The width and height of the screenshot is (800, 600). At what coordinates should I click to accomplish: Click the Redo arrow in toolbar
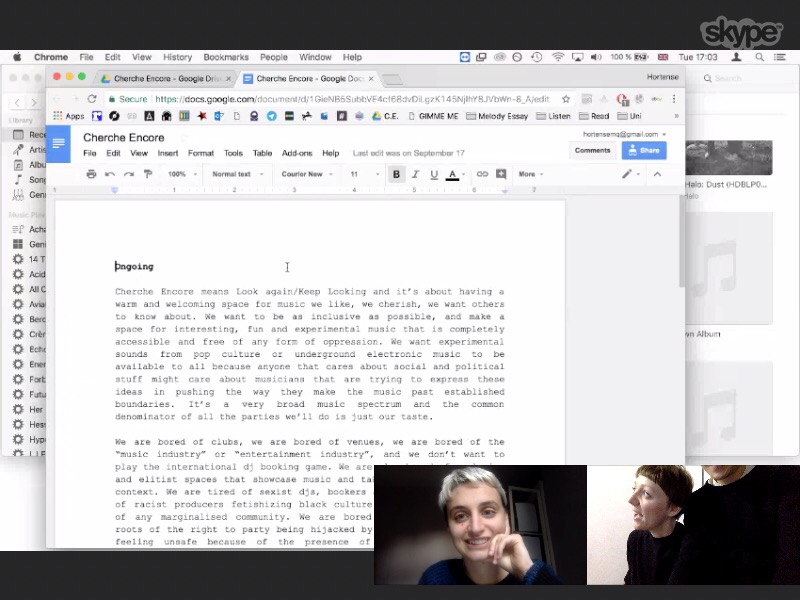tap(128, 174)
